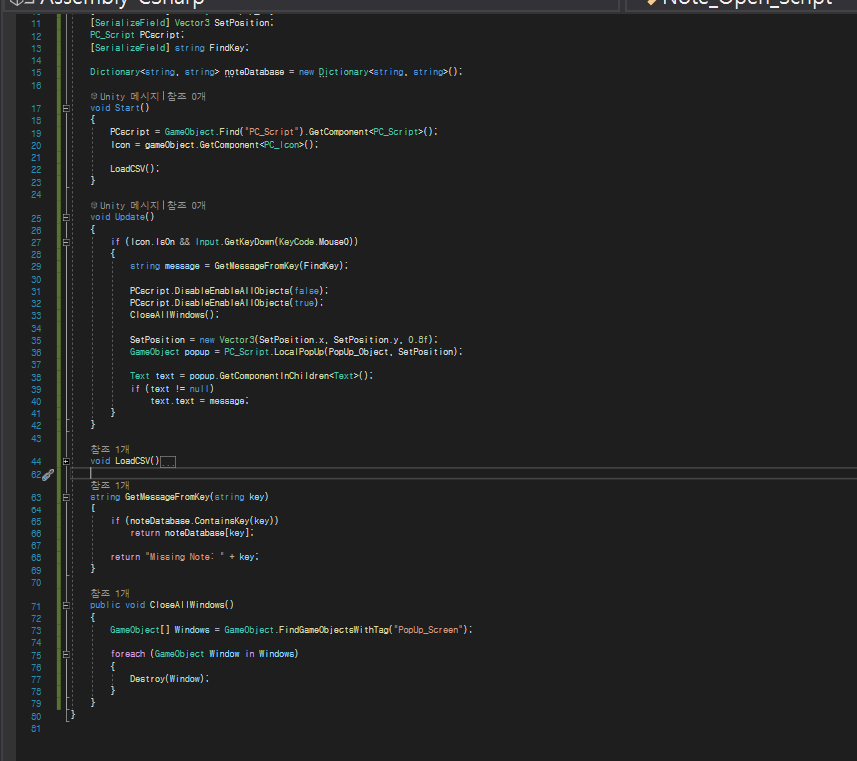Click line number 43 in the margin
This screenshot has width=857, height=761.
(x=36, y=438)
